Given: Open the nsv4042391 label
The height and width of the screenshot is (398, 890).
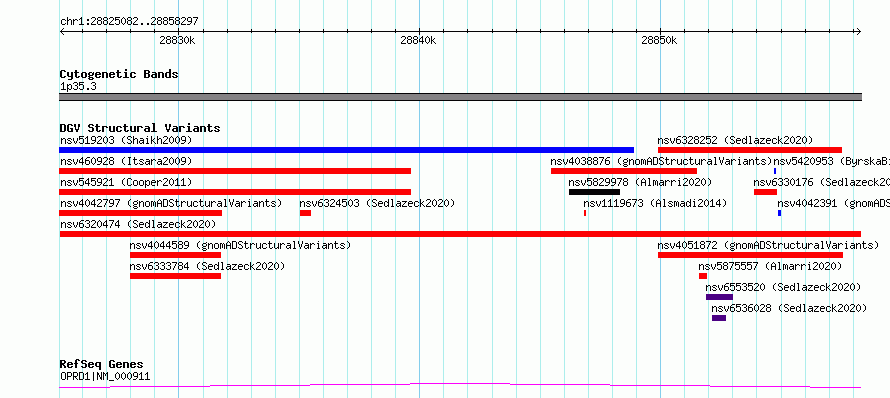Looking at the screenshot, I should pyautogui.click(x=833, y=203).
